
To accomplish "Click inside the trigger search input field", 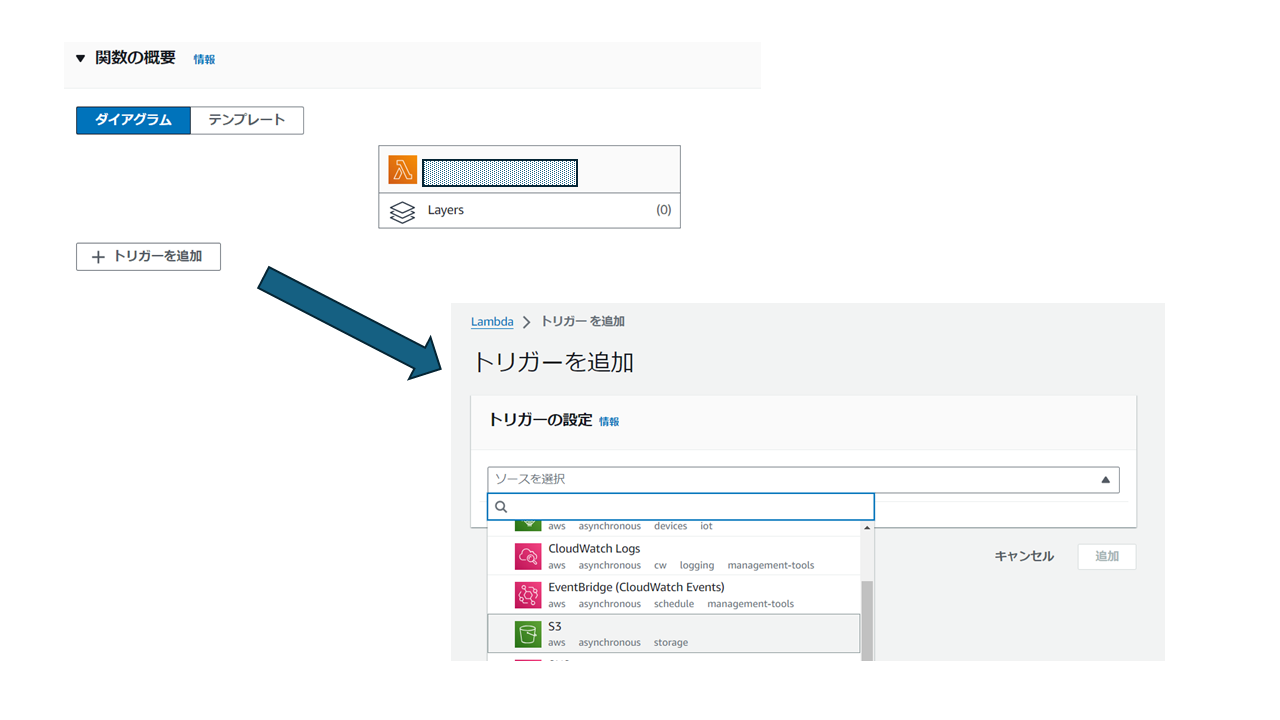I will point(680,507).
